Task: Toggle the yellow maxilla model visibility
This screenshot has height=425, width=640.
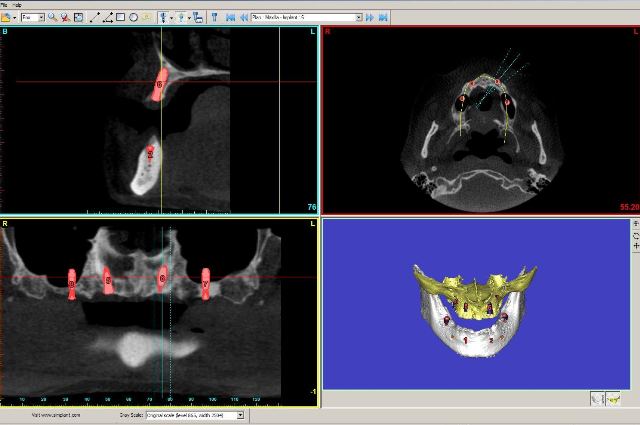Action: 615,398
